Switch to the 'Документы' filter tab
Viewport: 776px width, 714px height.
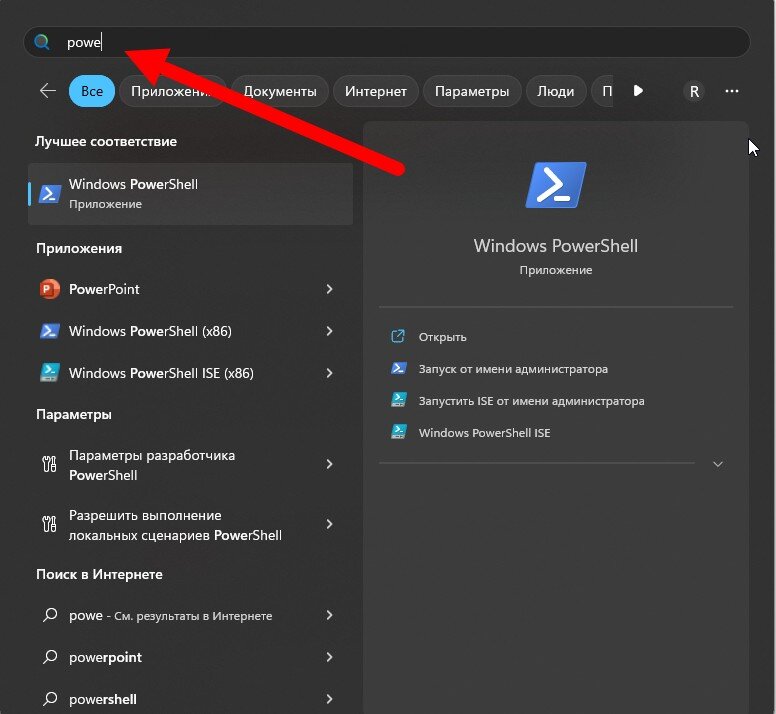pos(280,91)
